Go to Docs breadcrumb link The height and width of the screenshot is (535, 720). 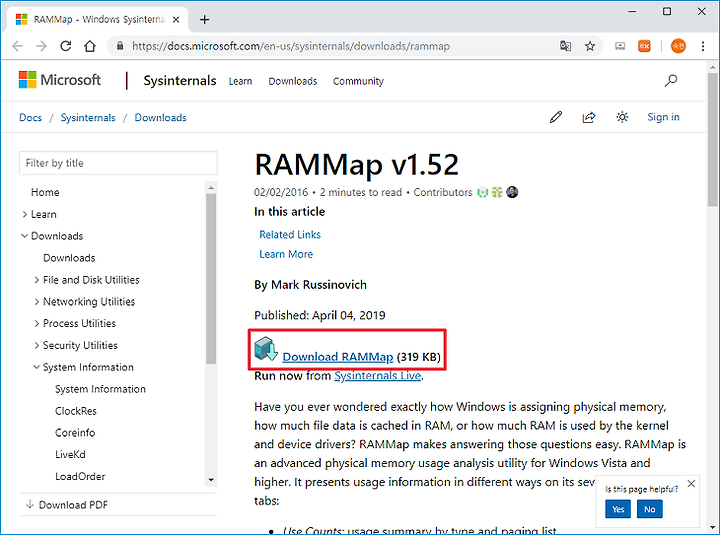coord(30,118)
